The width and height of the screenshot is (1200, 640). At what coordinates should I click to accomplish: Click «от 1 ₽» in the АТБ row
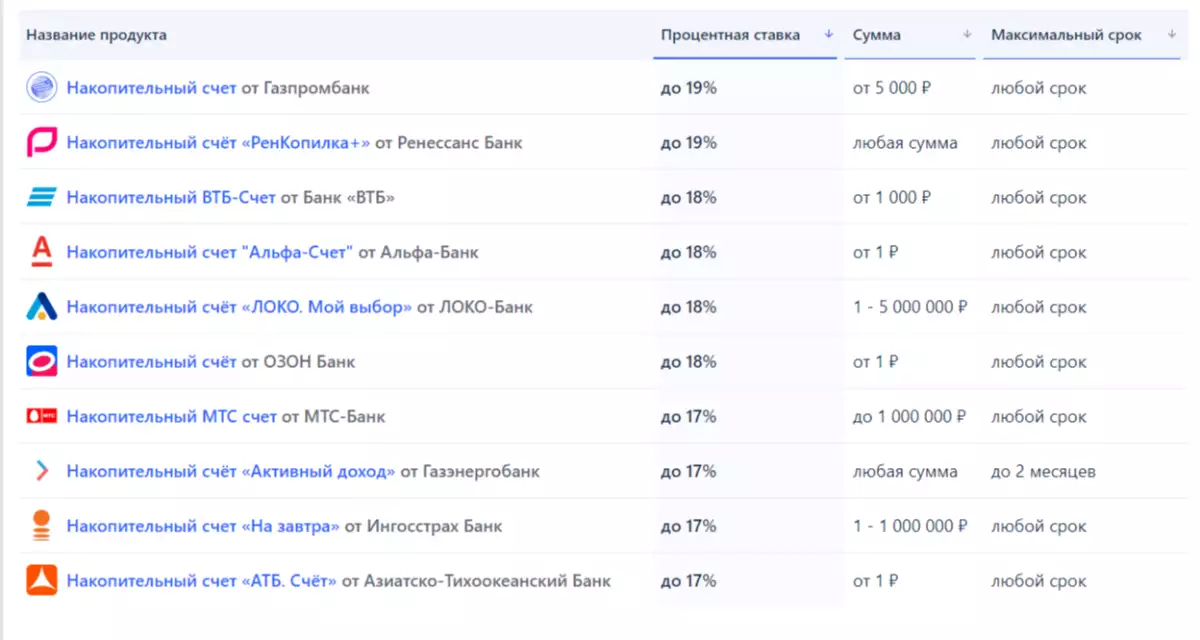(876, 581)
